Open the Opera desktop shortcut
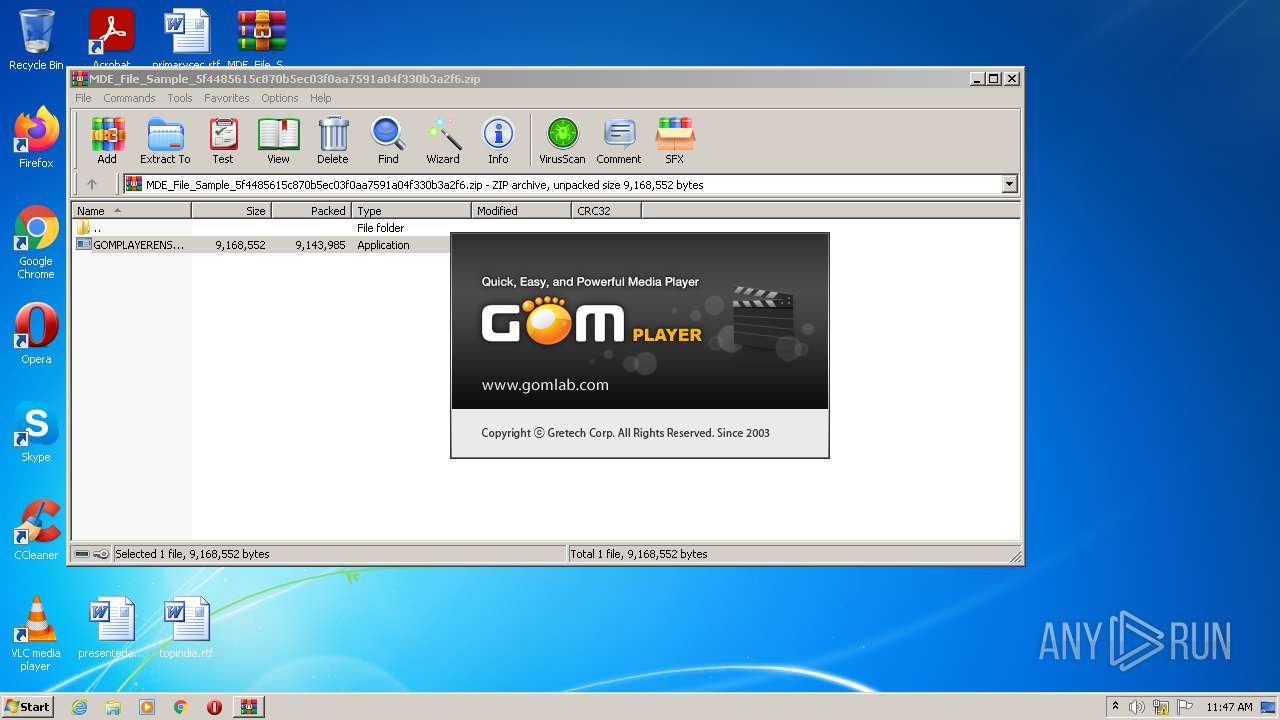This screenshot has width=1280, height=720. (36, 334)
